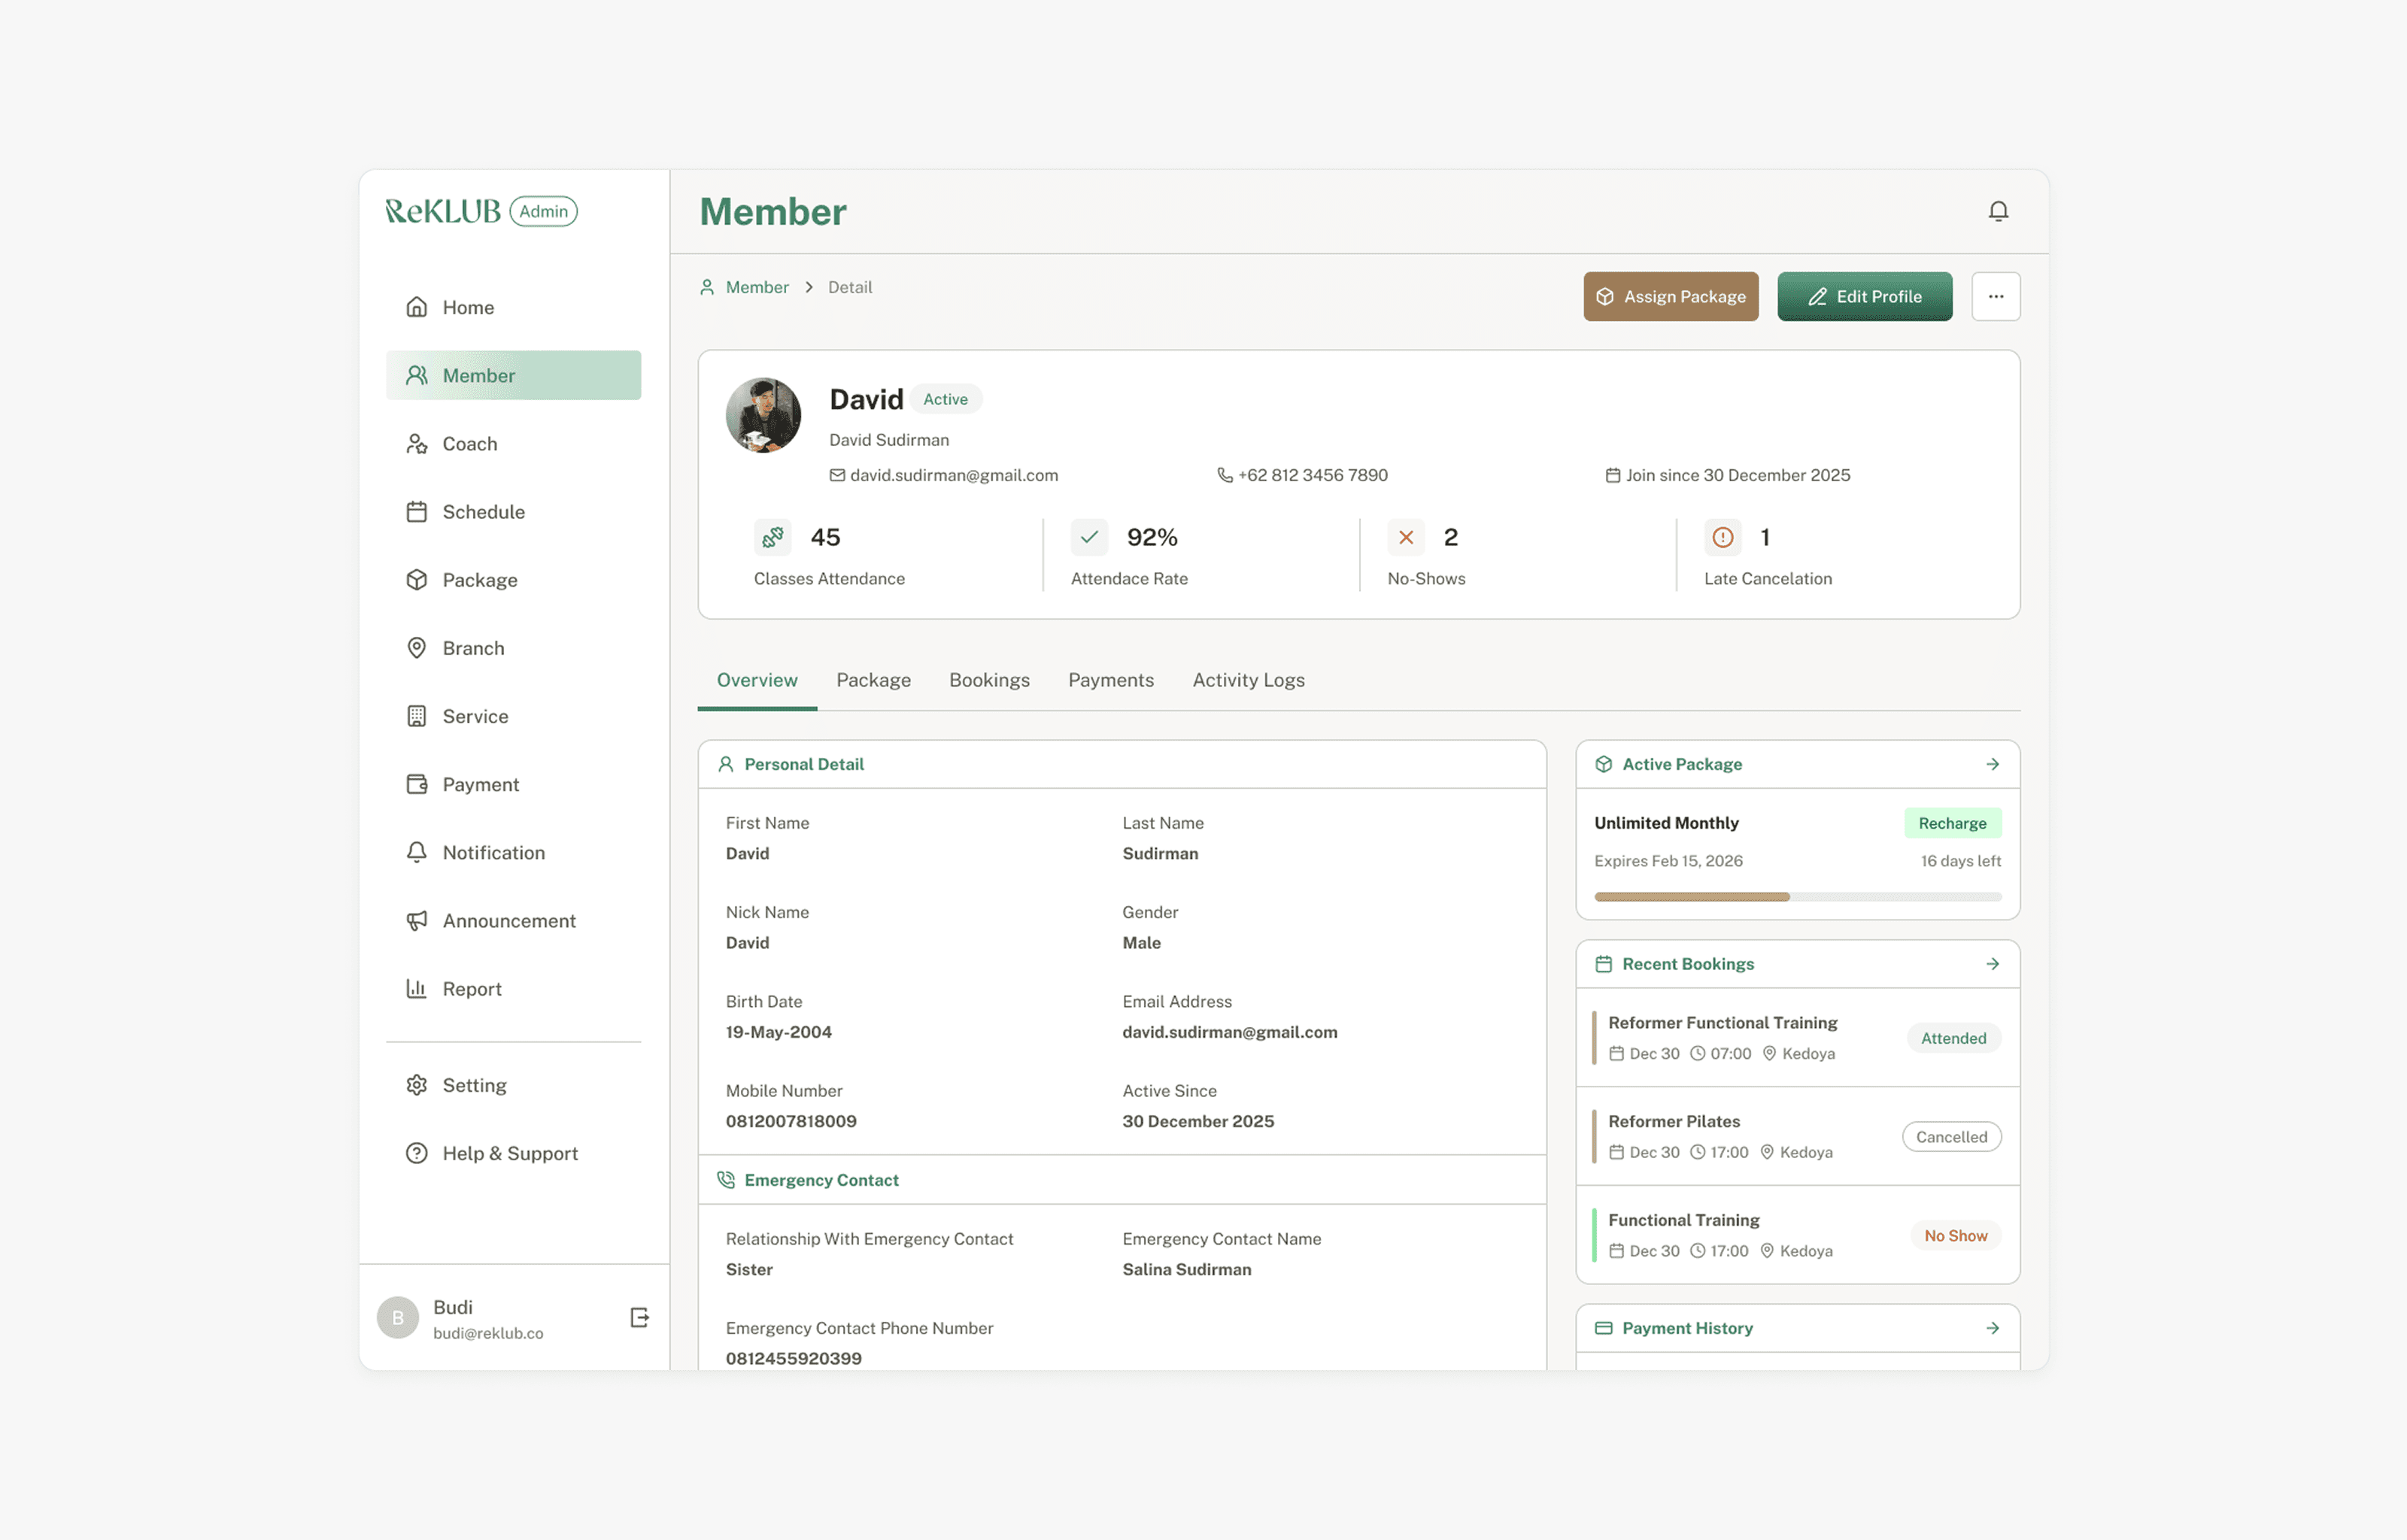Click the Assign Package button
2407x1540 pixels.
click(1670, 296)
